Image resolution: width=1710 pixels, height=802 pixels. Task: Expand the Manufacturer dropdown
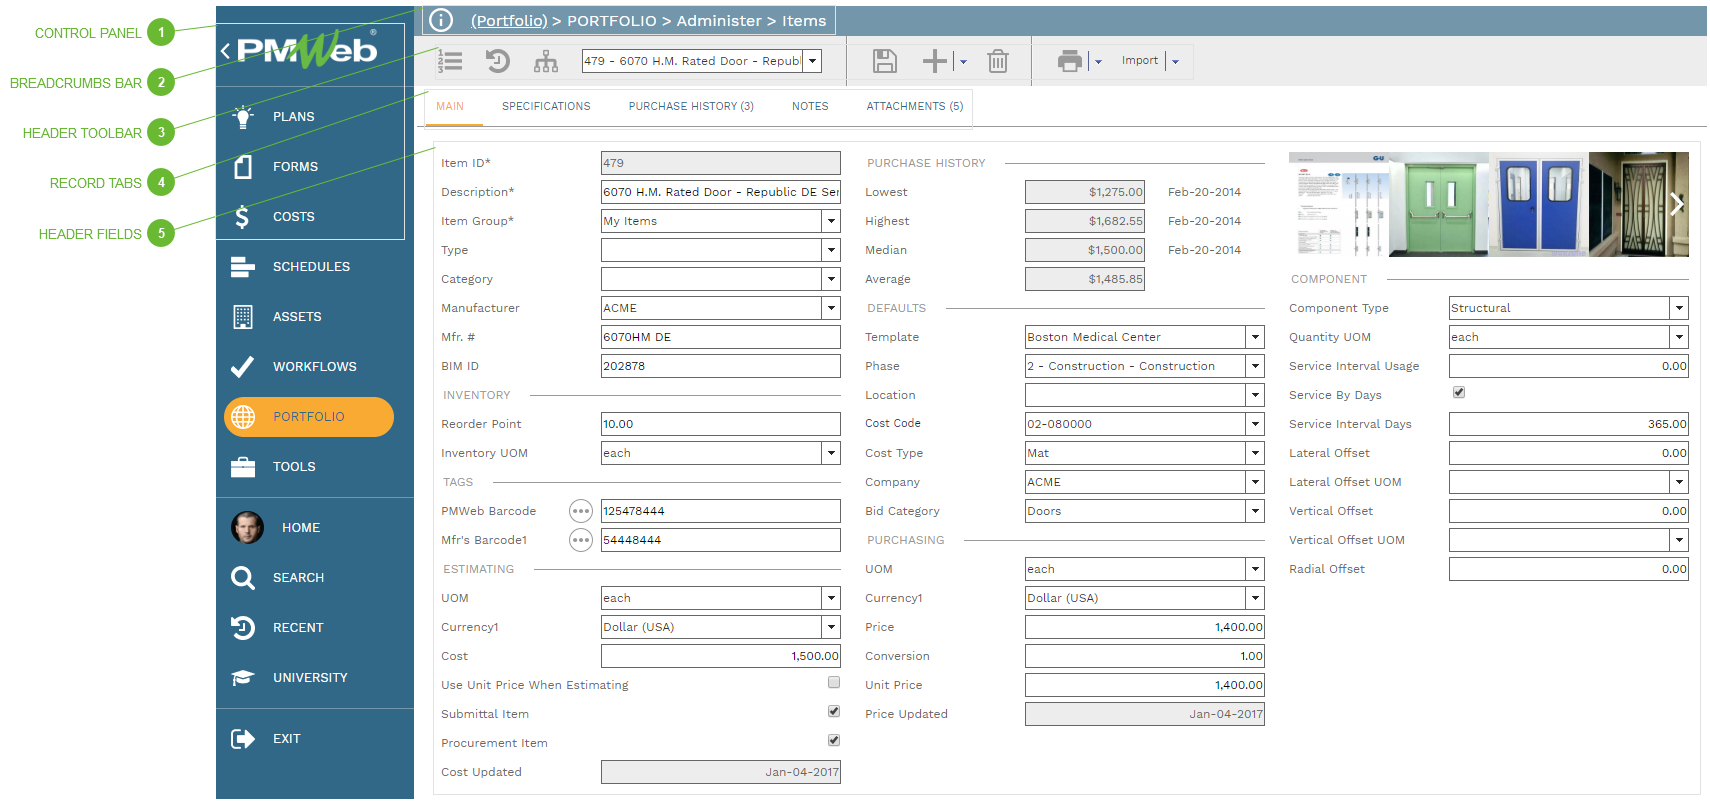point(831,308)
